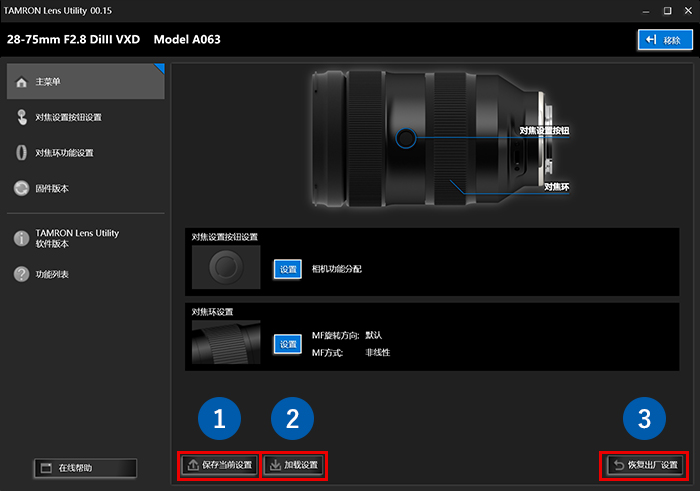Viewport: 700px width, 491px height.
Task: Click the Model A063 text
Action: click(187, 39)
